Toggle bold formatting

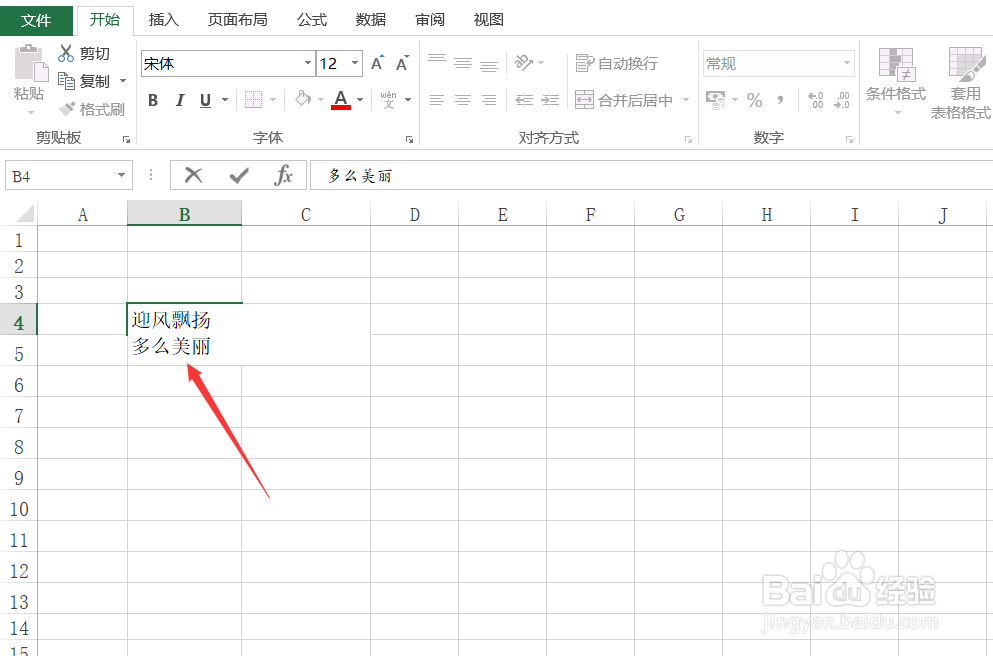(153, 100)
